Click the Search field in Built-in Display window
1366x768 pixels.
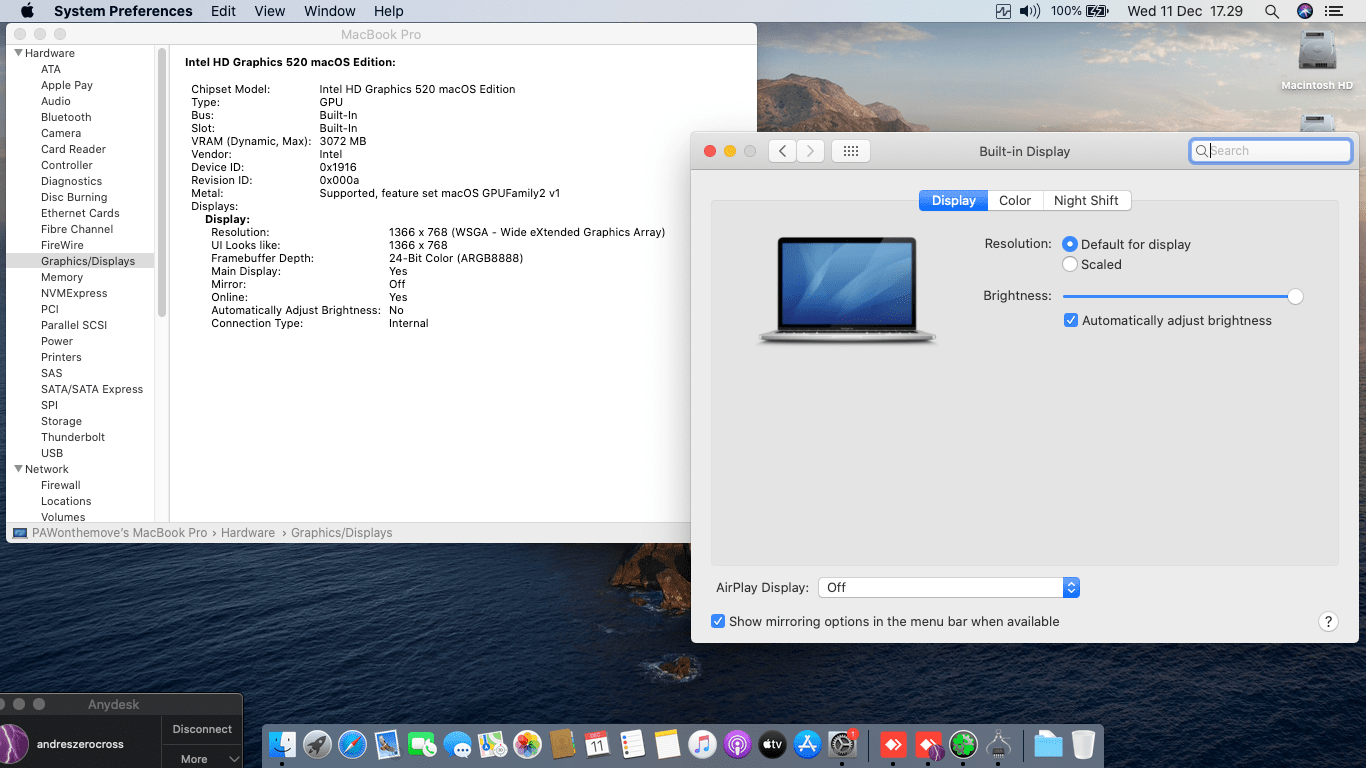[x=1270, y=150]
